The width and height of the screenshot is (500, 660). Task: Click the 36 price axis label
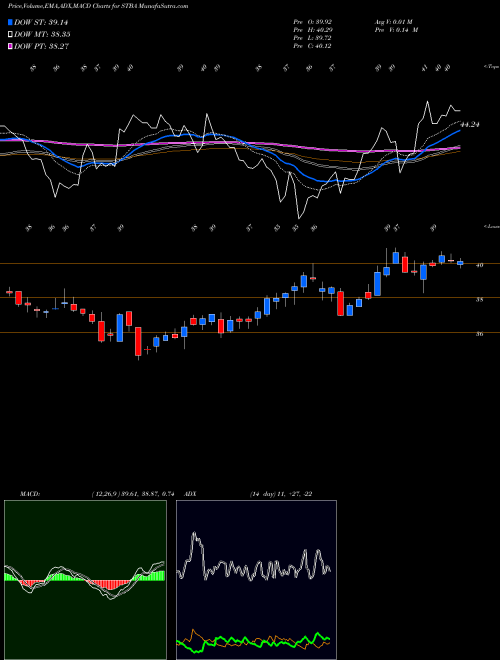[479, 334]
